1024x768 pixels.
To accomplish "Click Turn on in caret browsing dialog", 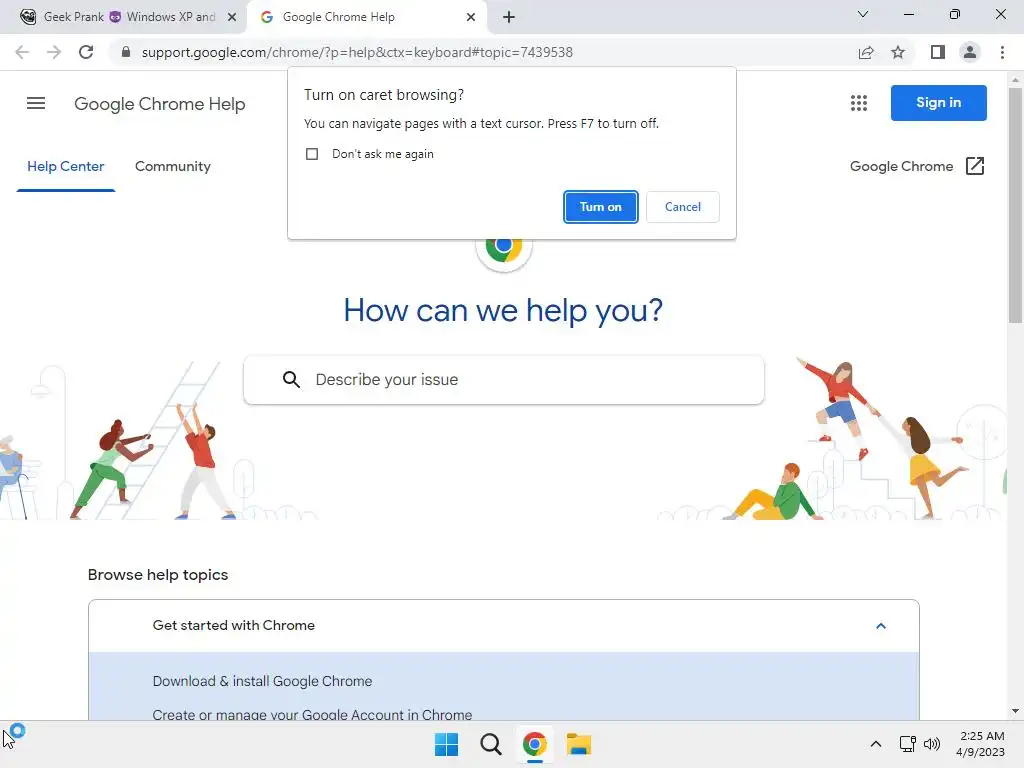I will [600, 207].
